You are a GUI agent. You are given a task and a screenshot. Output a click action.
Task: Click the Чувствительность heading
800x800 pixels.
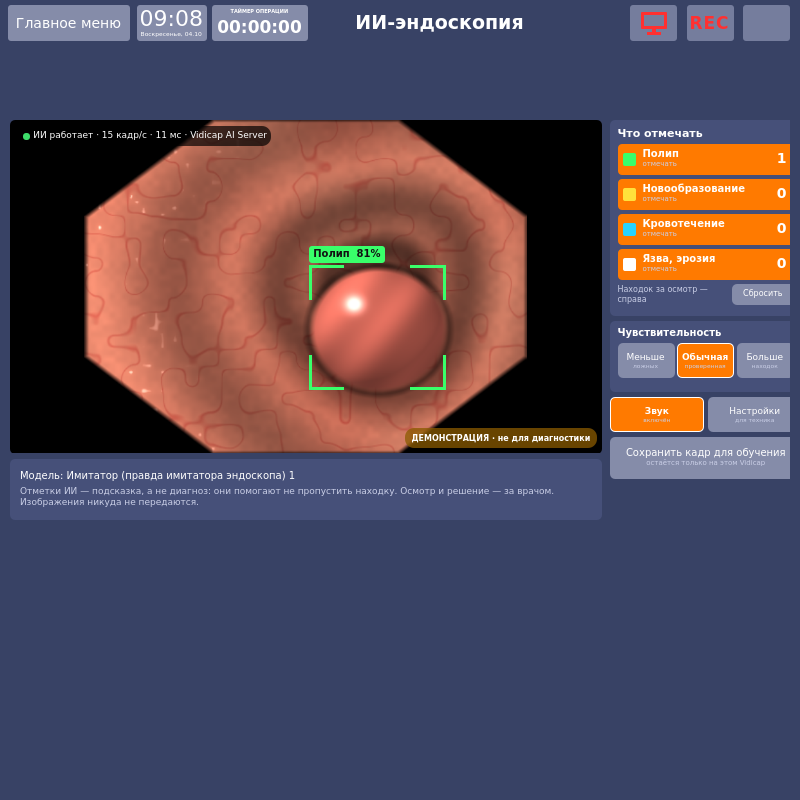(669, 332)
